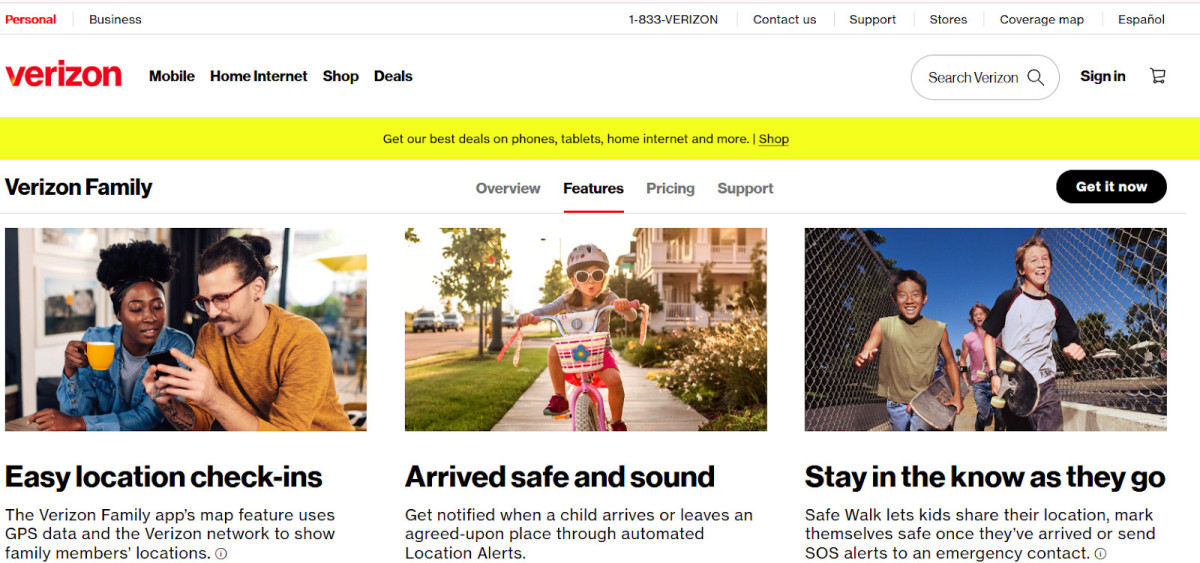This screenshot has height=563, width=1200.
Task: Open the Mobile menu
Action: [172, 76]
